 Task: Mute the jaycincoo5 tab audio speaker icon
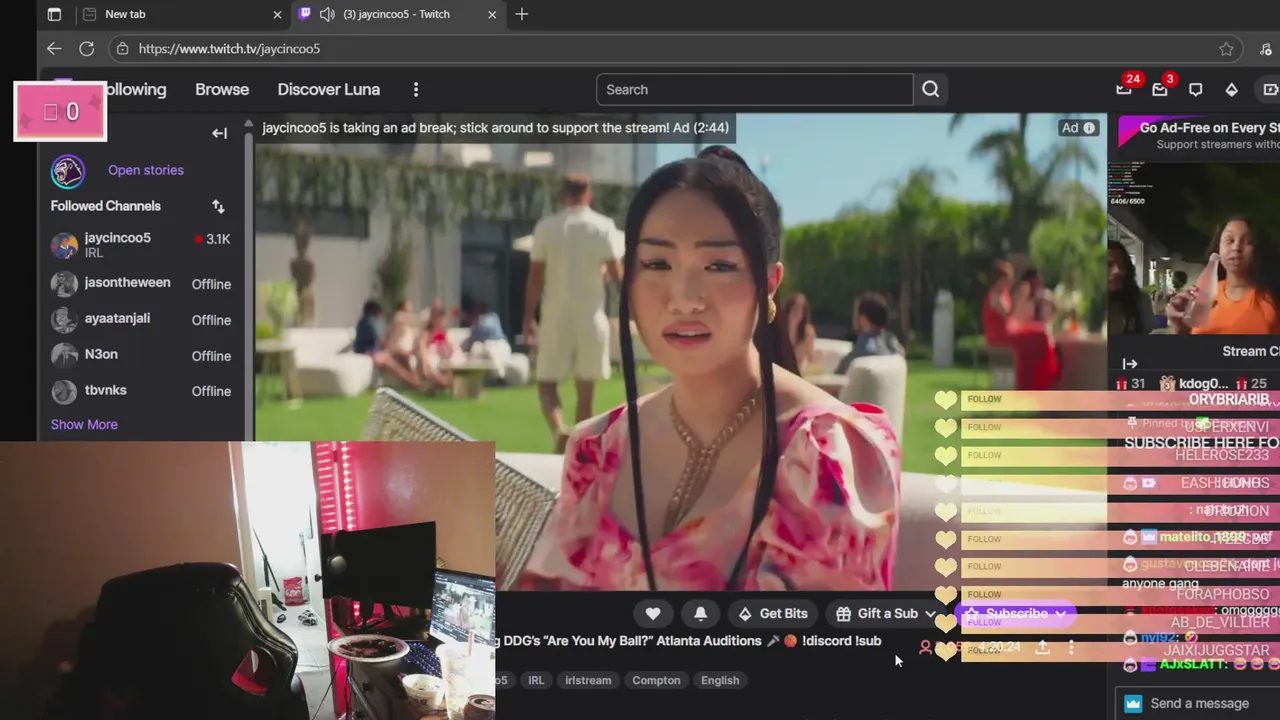[327, 14]
